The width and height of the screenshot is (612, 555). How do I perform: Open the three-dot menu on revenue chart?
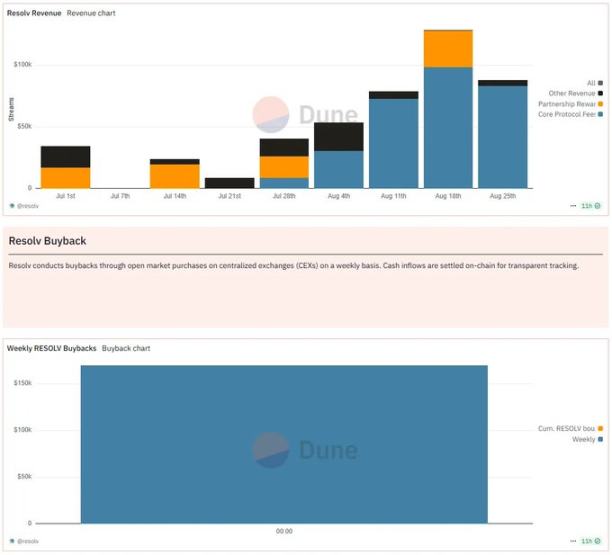click(x=573, y=205)
